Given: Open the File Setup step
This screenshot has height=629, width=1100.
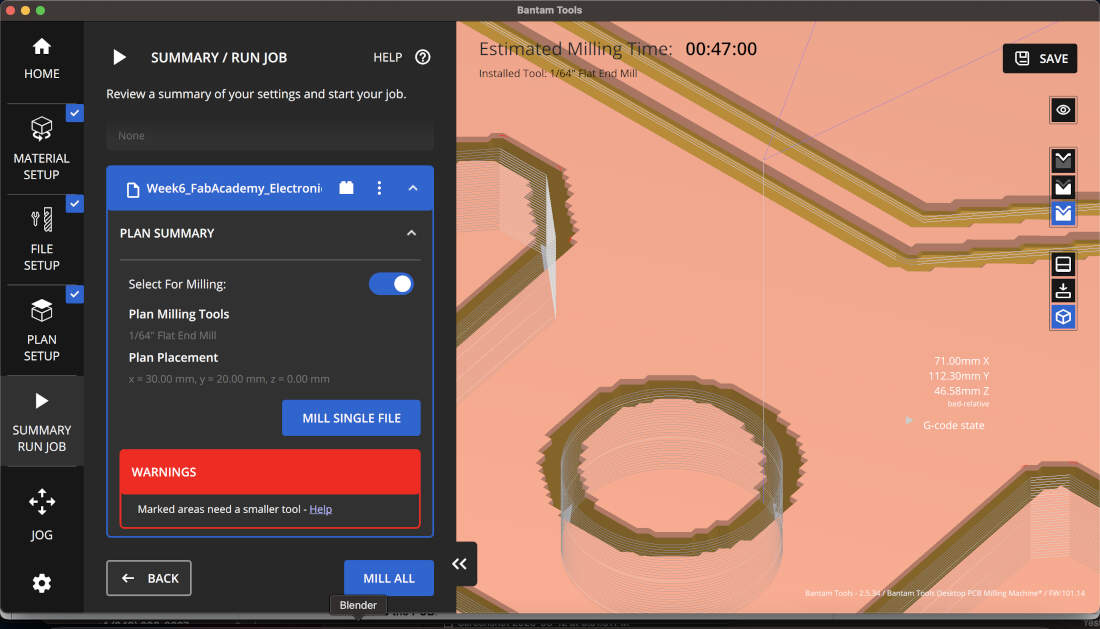Looking at the screenshot, I should (x=41, y=240).
